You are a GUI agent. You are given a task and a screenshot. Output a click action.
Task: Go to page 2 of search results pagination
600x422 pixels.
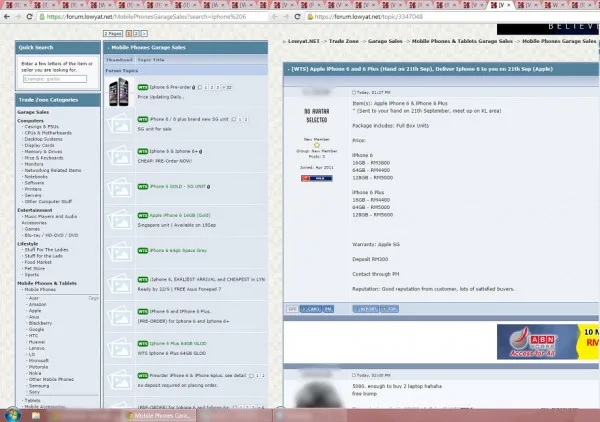coord(136,34)
